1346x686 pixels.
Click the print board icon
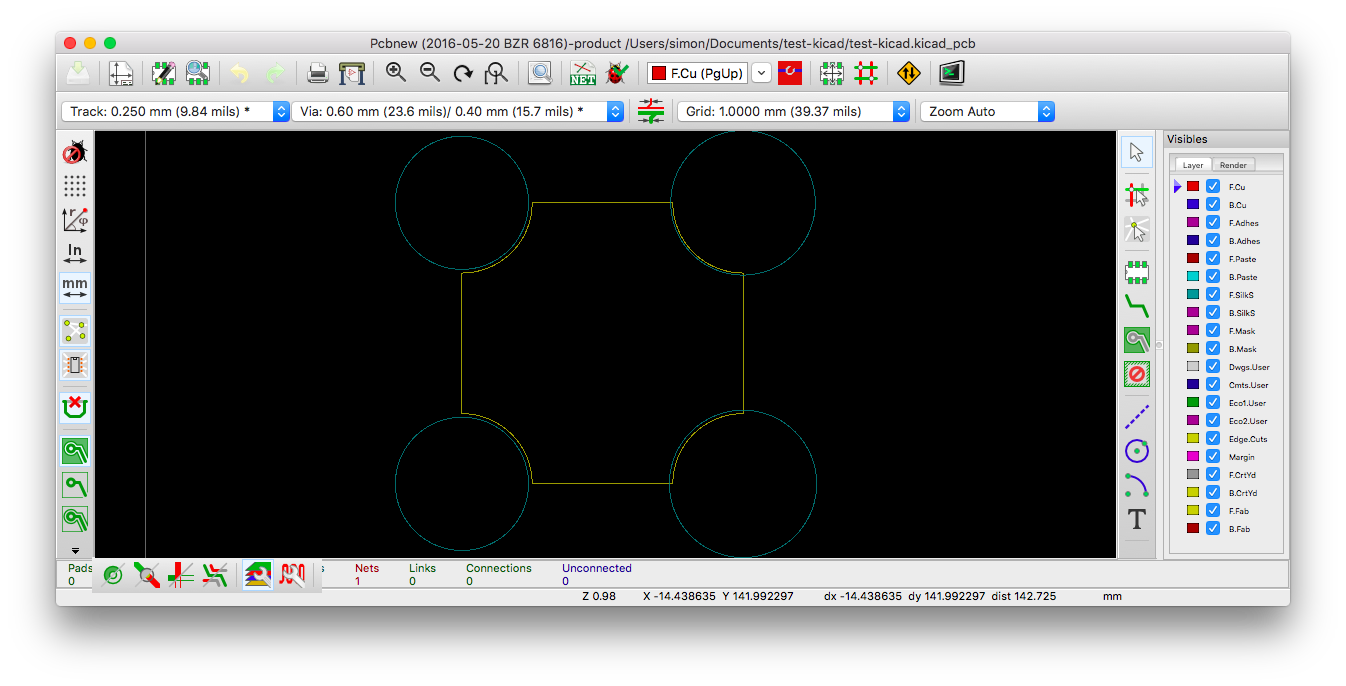point(317,73)
